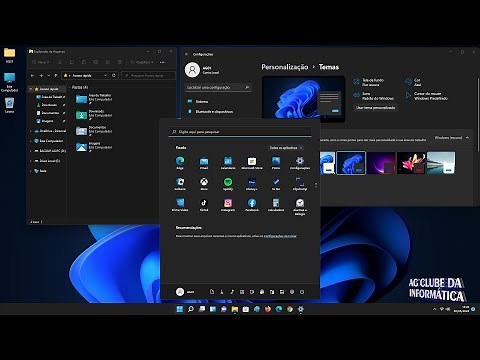Open the Classificar dropdown in Explorer
This screenshot has width=480, height=360.
(142, 62)
